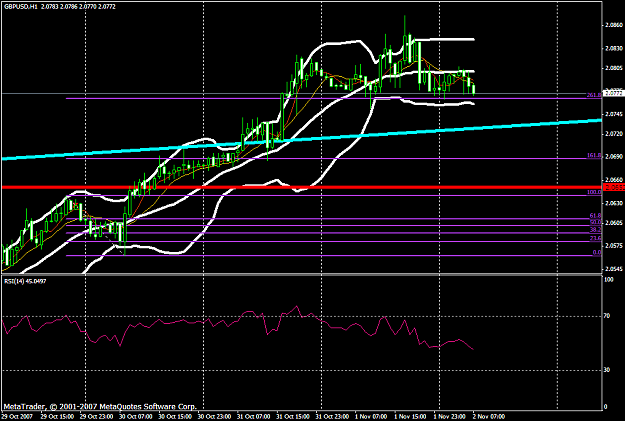Click the current price tag 2.0772
Screen dimensions: 625x421
pyautogui.click(x=614, y=93)
